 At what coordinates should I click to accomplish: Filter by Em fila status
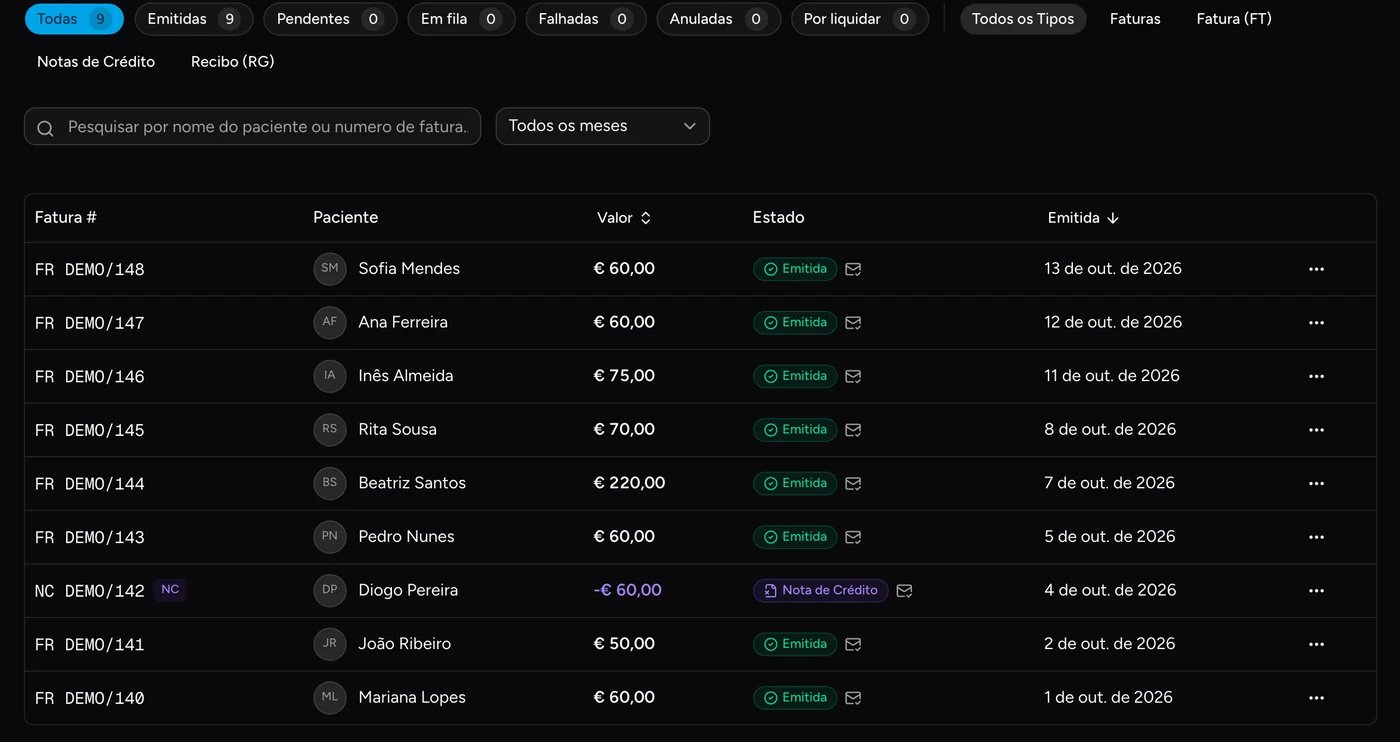[461, 19]
